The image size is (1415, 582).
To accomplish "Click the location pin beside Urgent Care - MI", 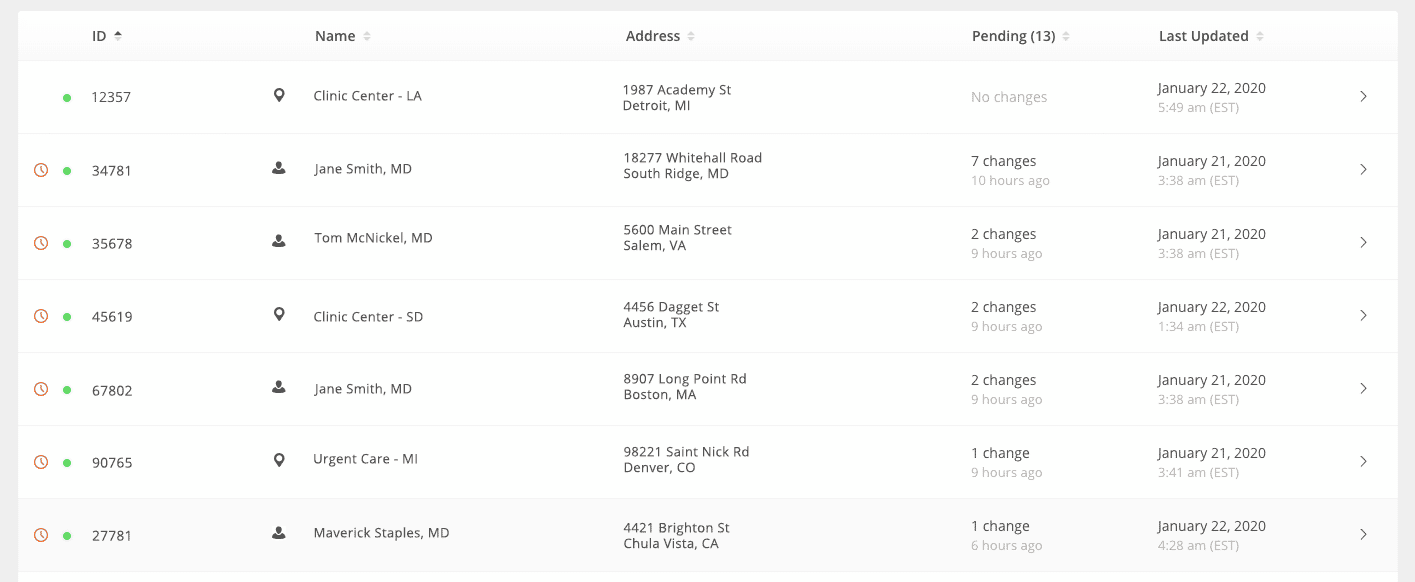I will point(279,460).
